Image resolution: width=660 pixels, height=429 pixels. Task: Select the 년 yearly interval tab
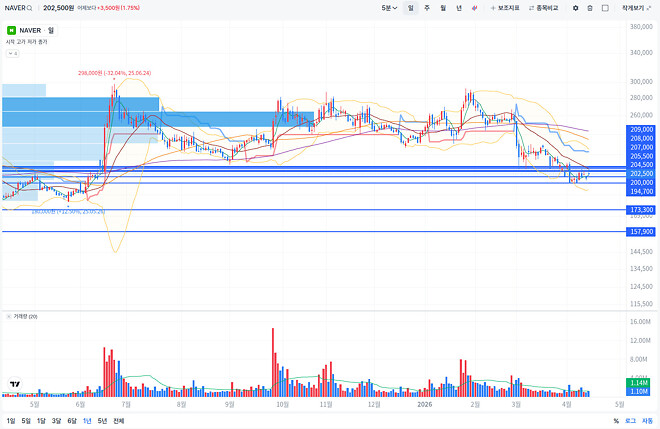pyautogui.click(x=459, y=8)
